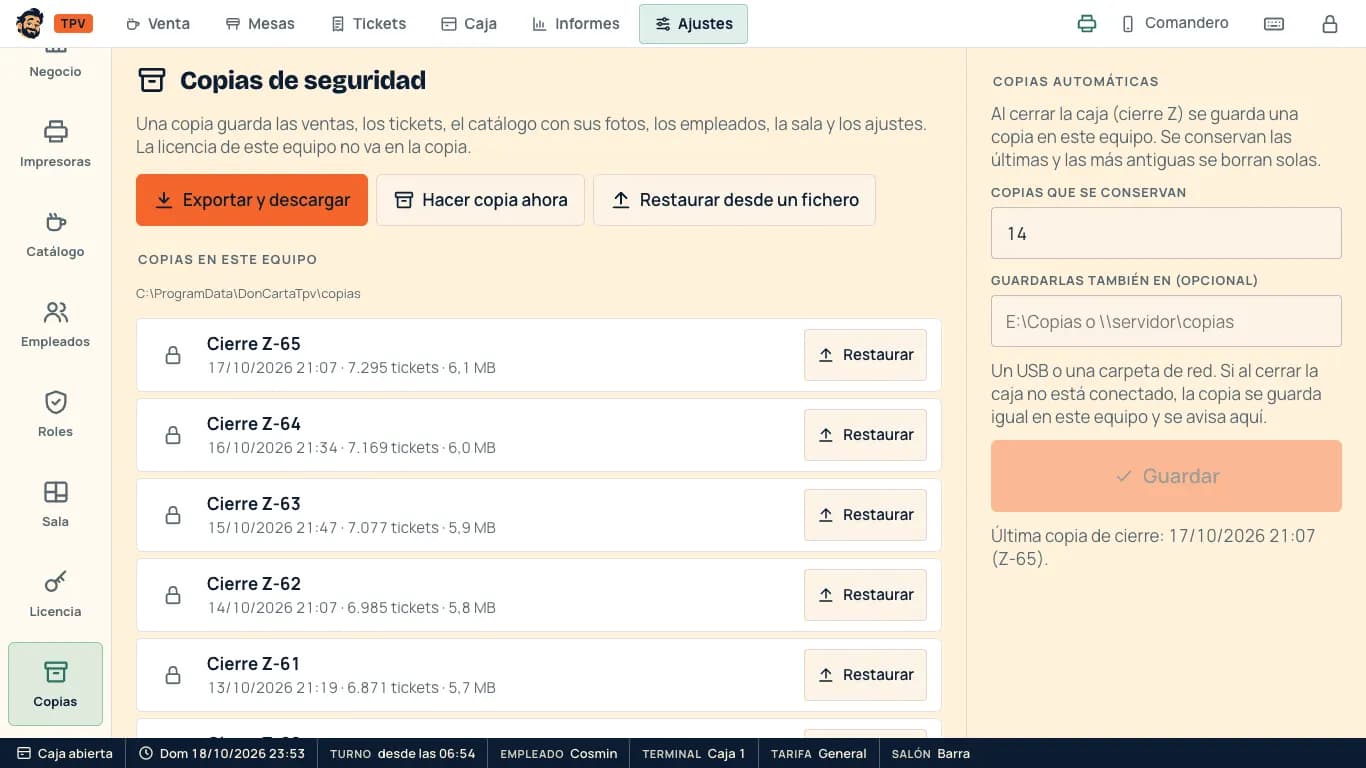The height and width of the screenshot is (768, 1366).
Task: Click Exportar y descargar button
Action: click(x=252, y=200)
